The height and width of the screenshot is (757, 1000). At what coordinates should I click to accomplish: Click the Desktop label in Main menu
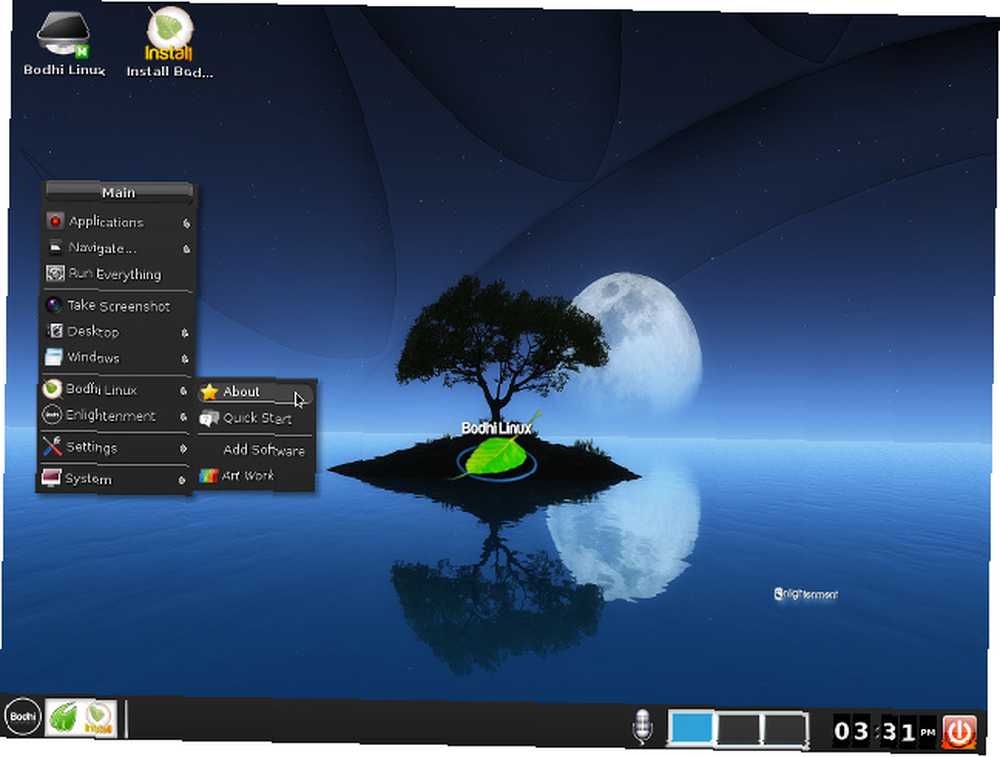(x=93, y=331)
